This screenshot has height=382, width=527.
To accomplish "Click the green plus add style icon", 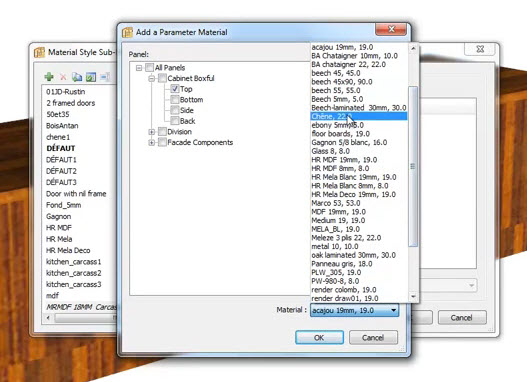I will (49, 77).
